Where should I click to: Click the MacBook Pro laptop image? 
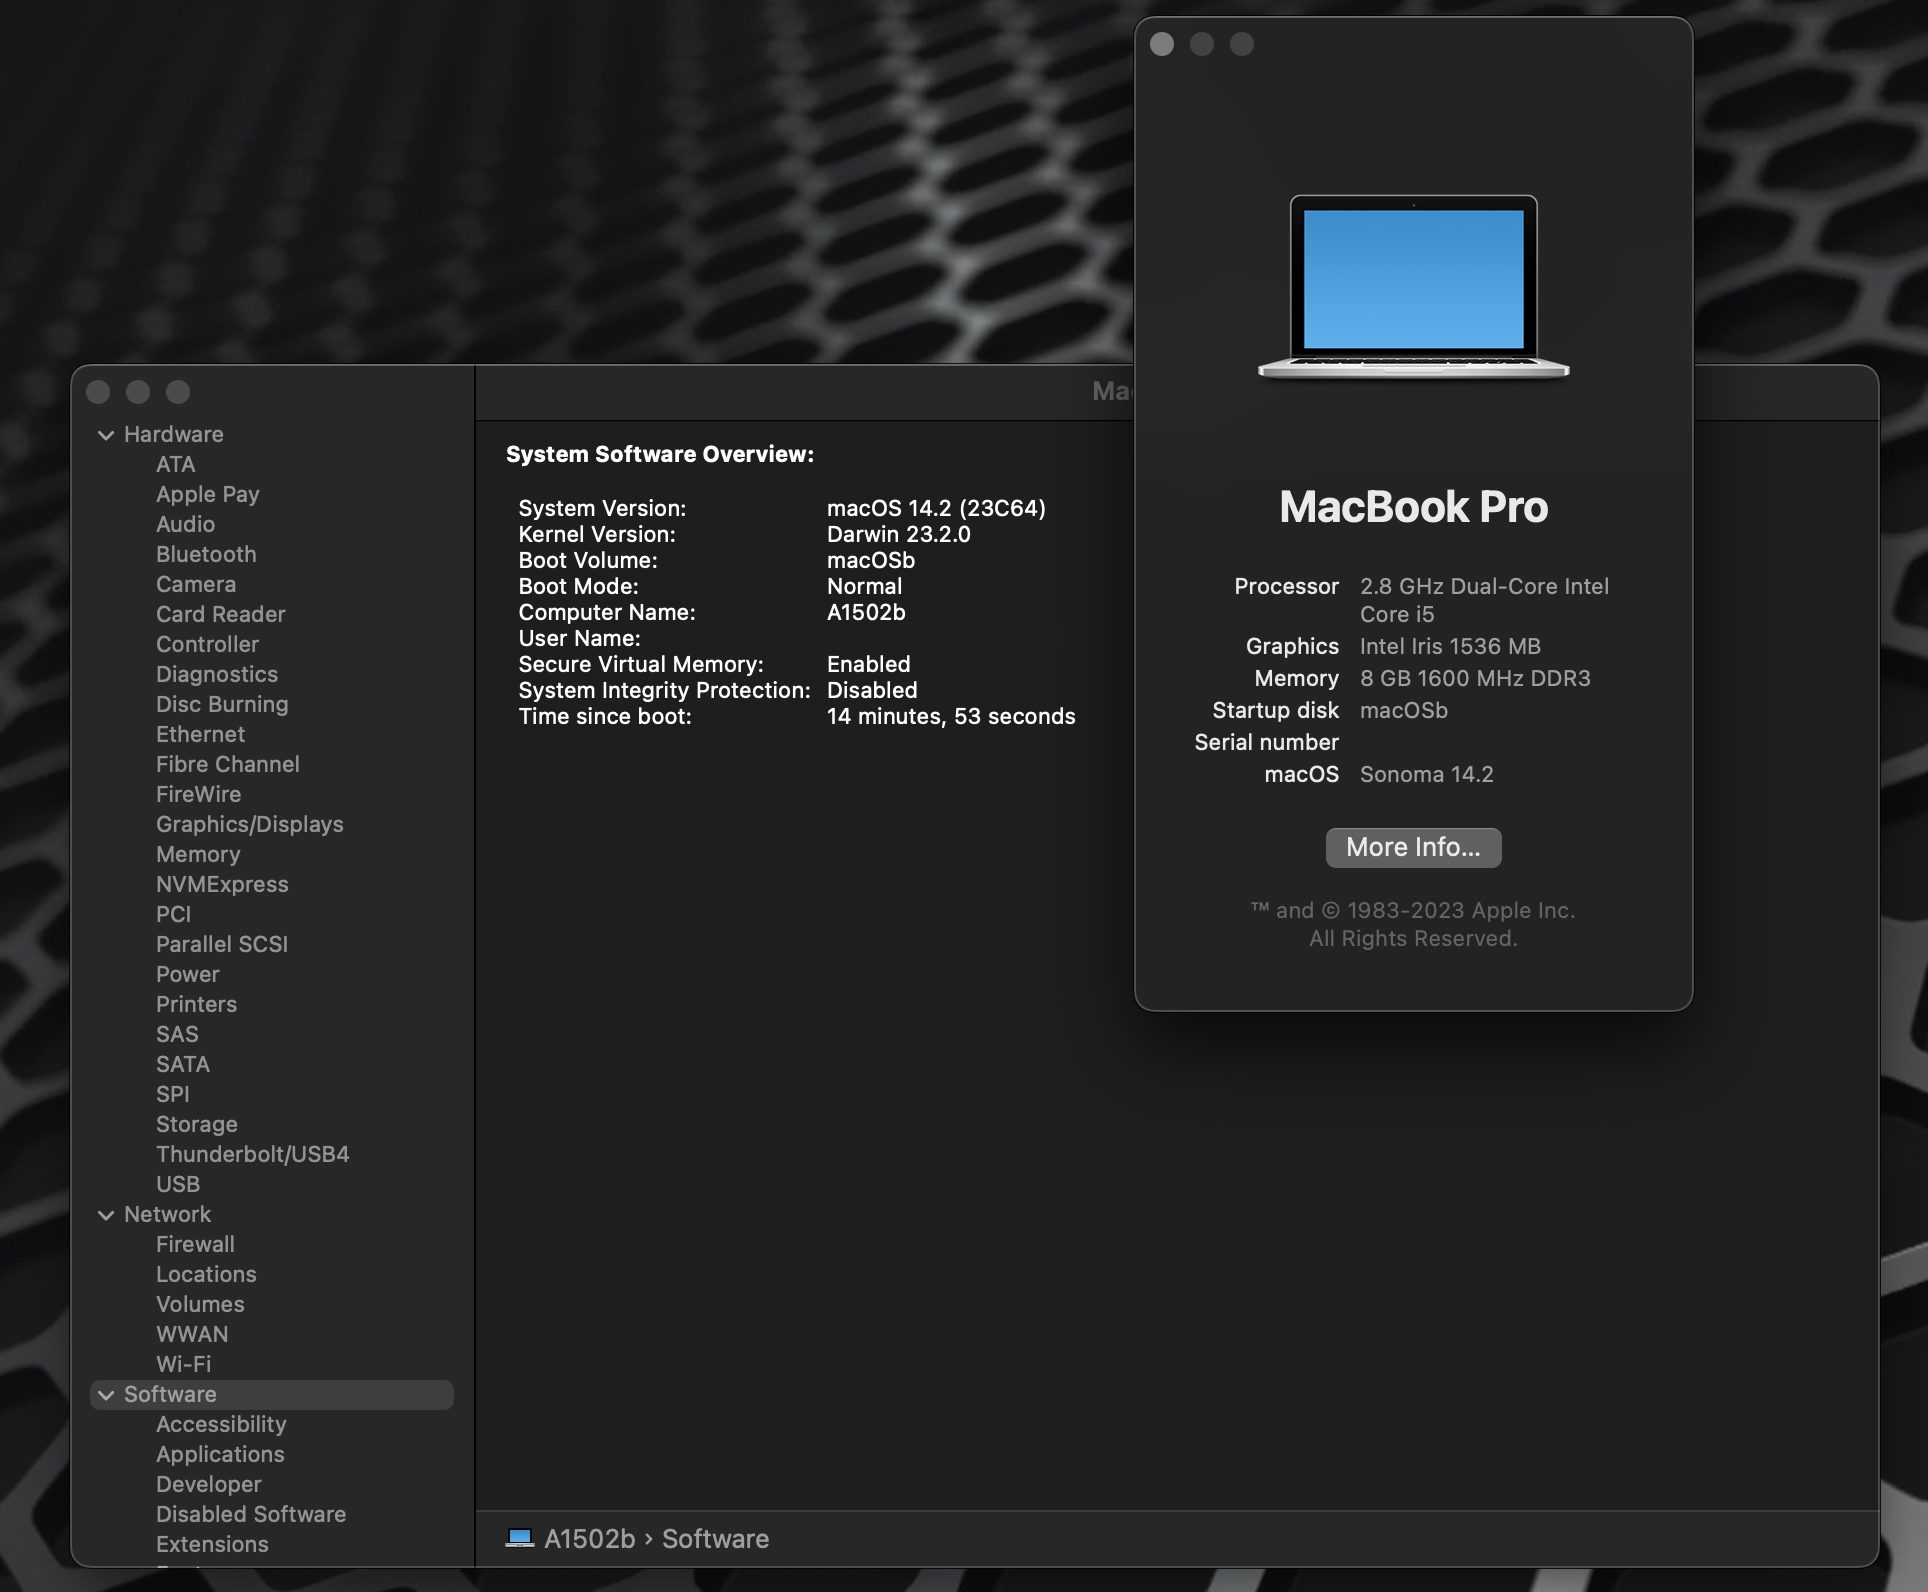1413,288
